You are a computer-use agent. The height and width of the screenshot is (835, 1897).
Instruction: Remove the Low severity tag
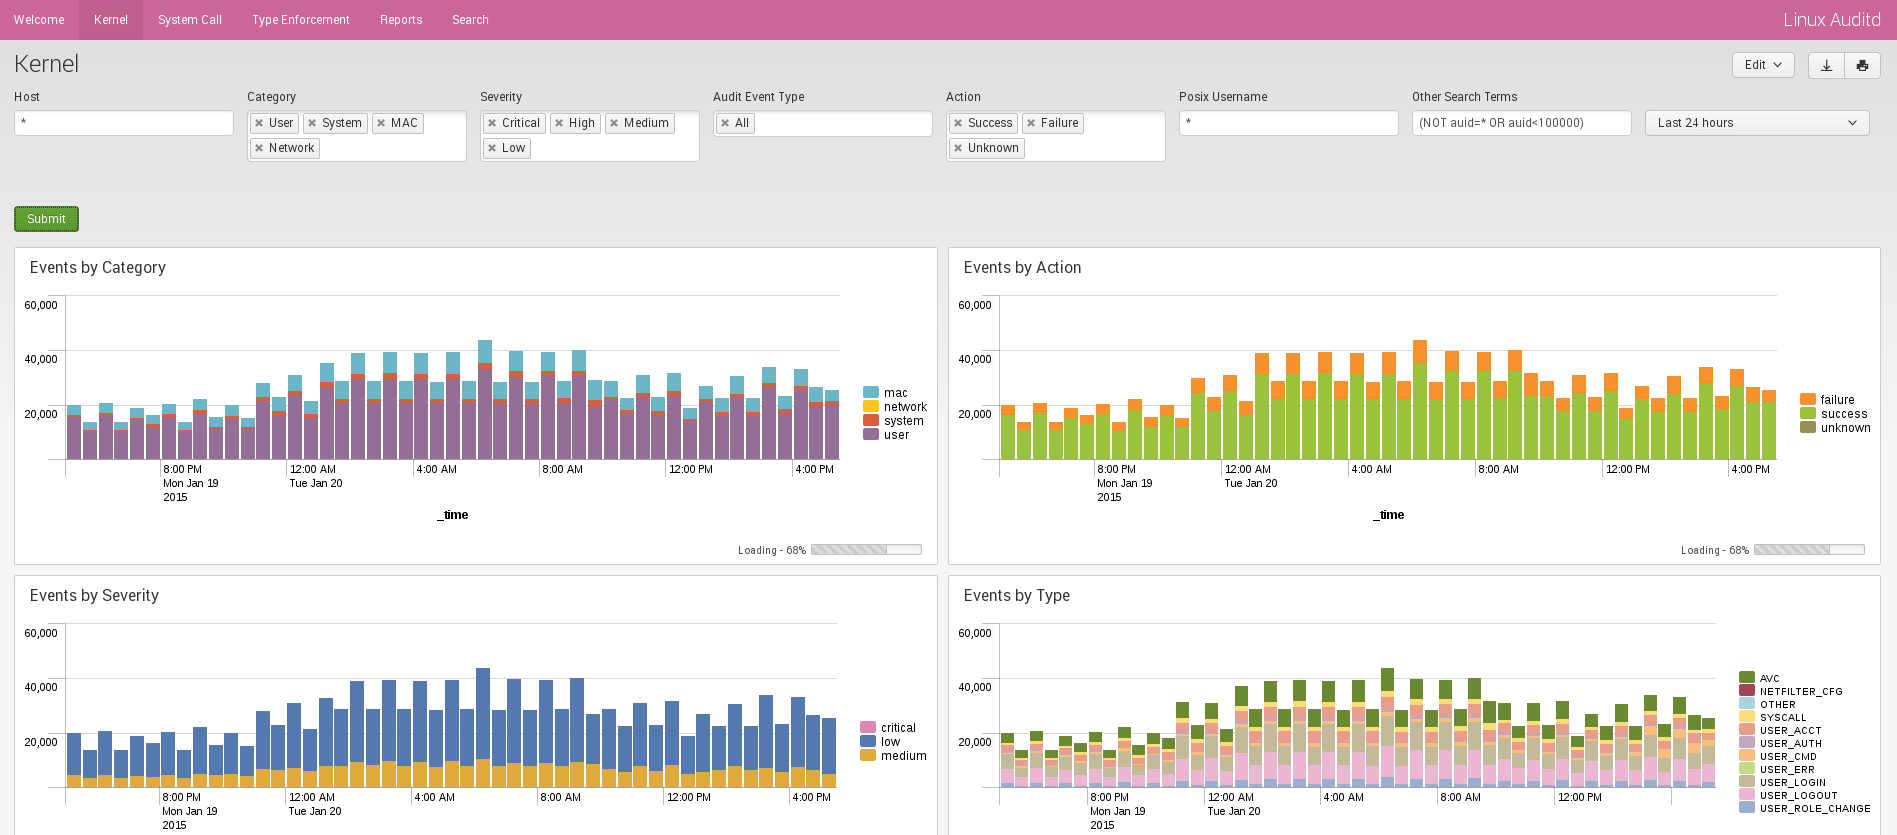point(492,148)
